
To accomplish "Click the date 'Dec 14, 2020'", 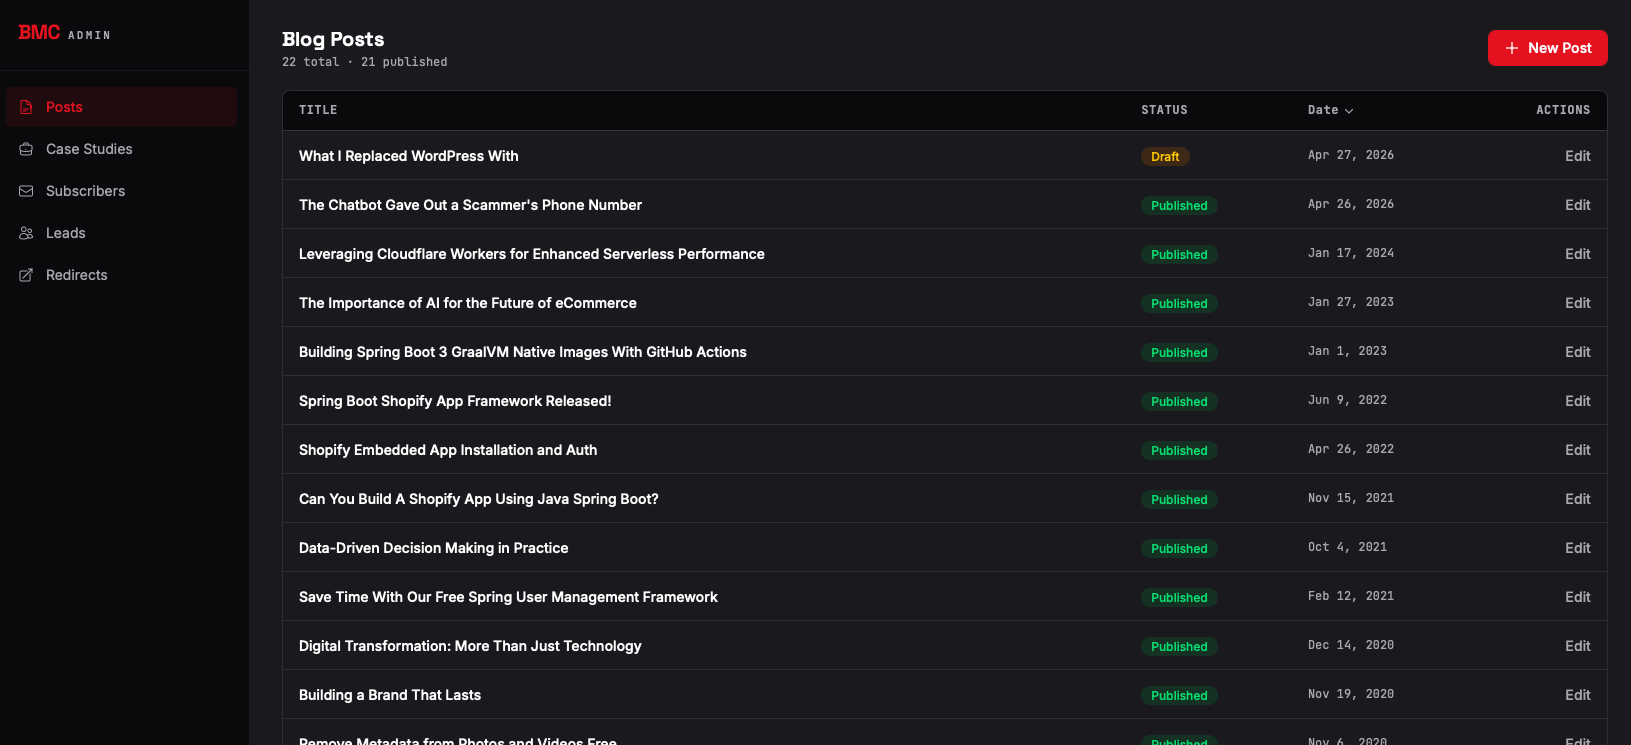I will coord(1350,645).
